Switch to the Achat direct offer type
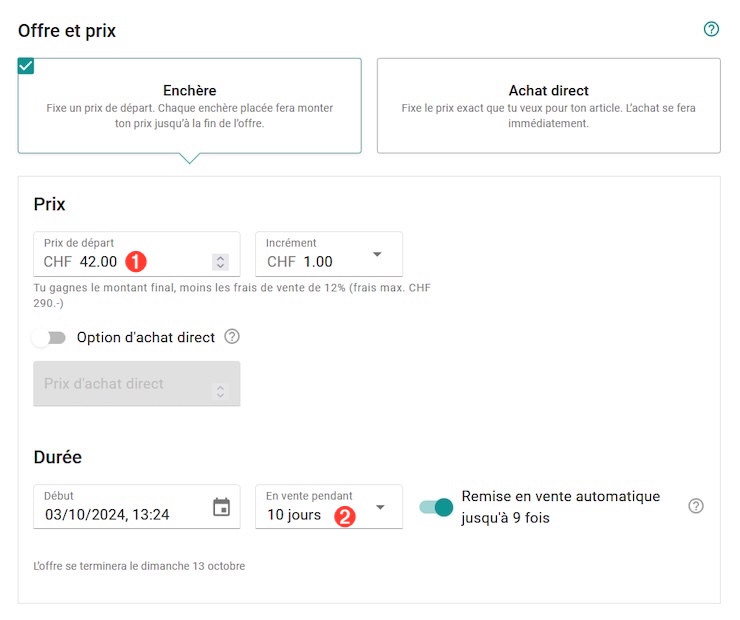 548,105
